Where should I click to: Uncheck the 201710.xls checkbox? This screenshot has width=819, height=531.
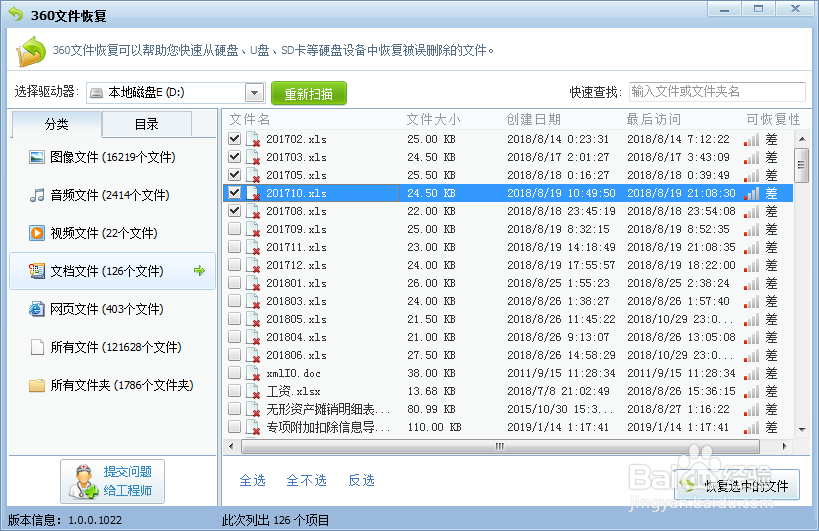click(x=235, y=193)
